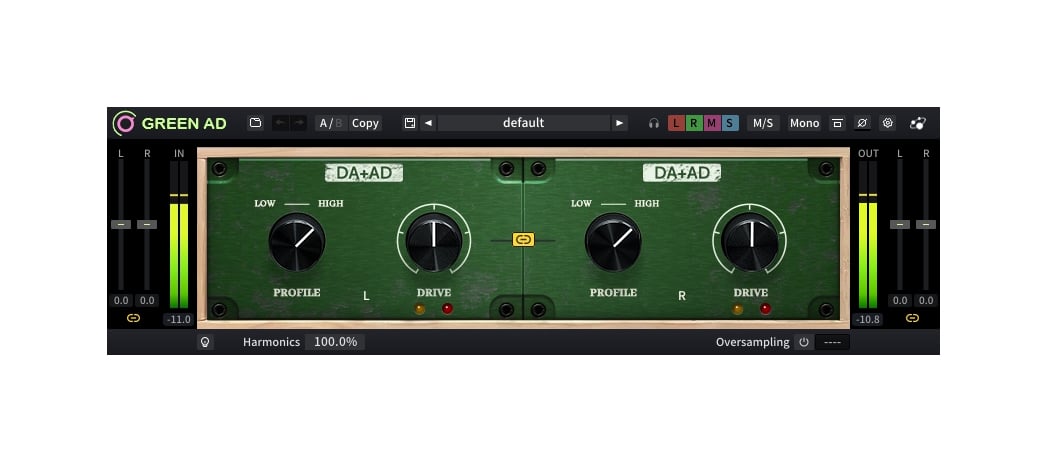Image resolution: width=1047 pixels, height=462 pixels.
Task: Click the Harmonics 100.0% value field
Action: coord(335,342)
